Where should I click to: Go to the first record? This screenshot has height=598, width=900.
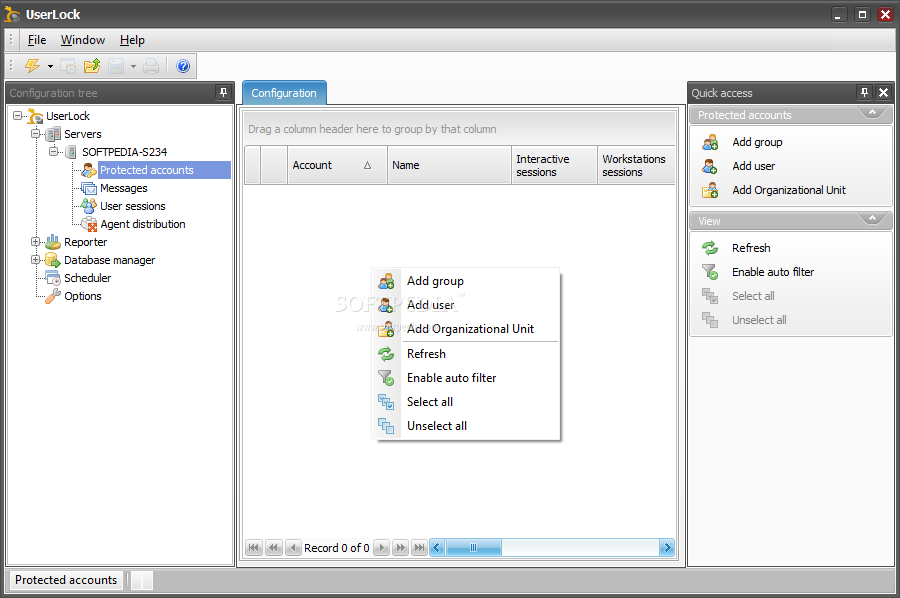coord(254,547)
